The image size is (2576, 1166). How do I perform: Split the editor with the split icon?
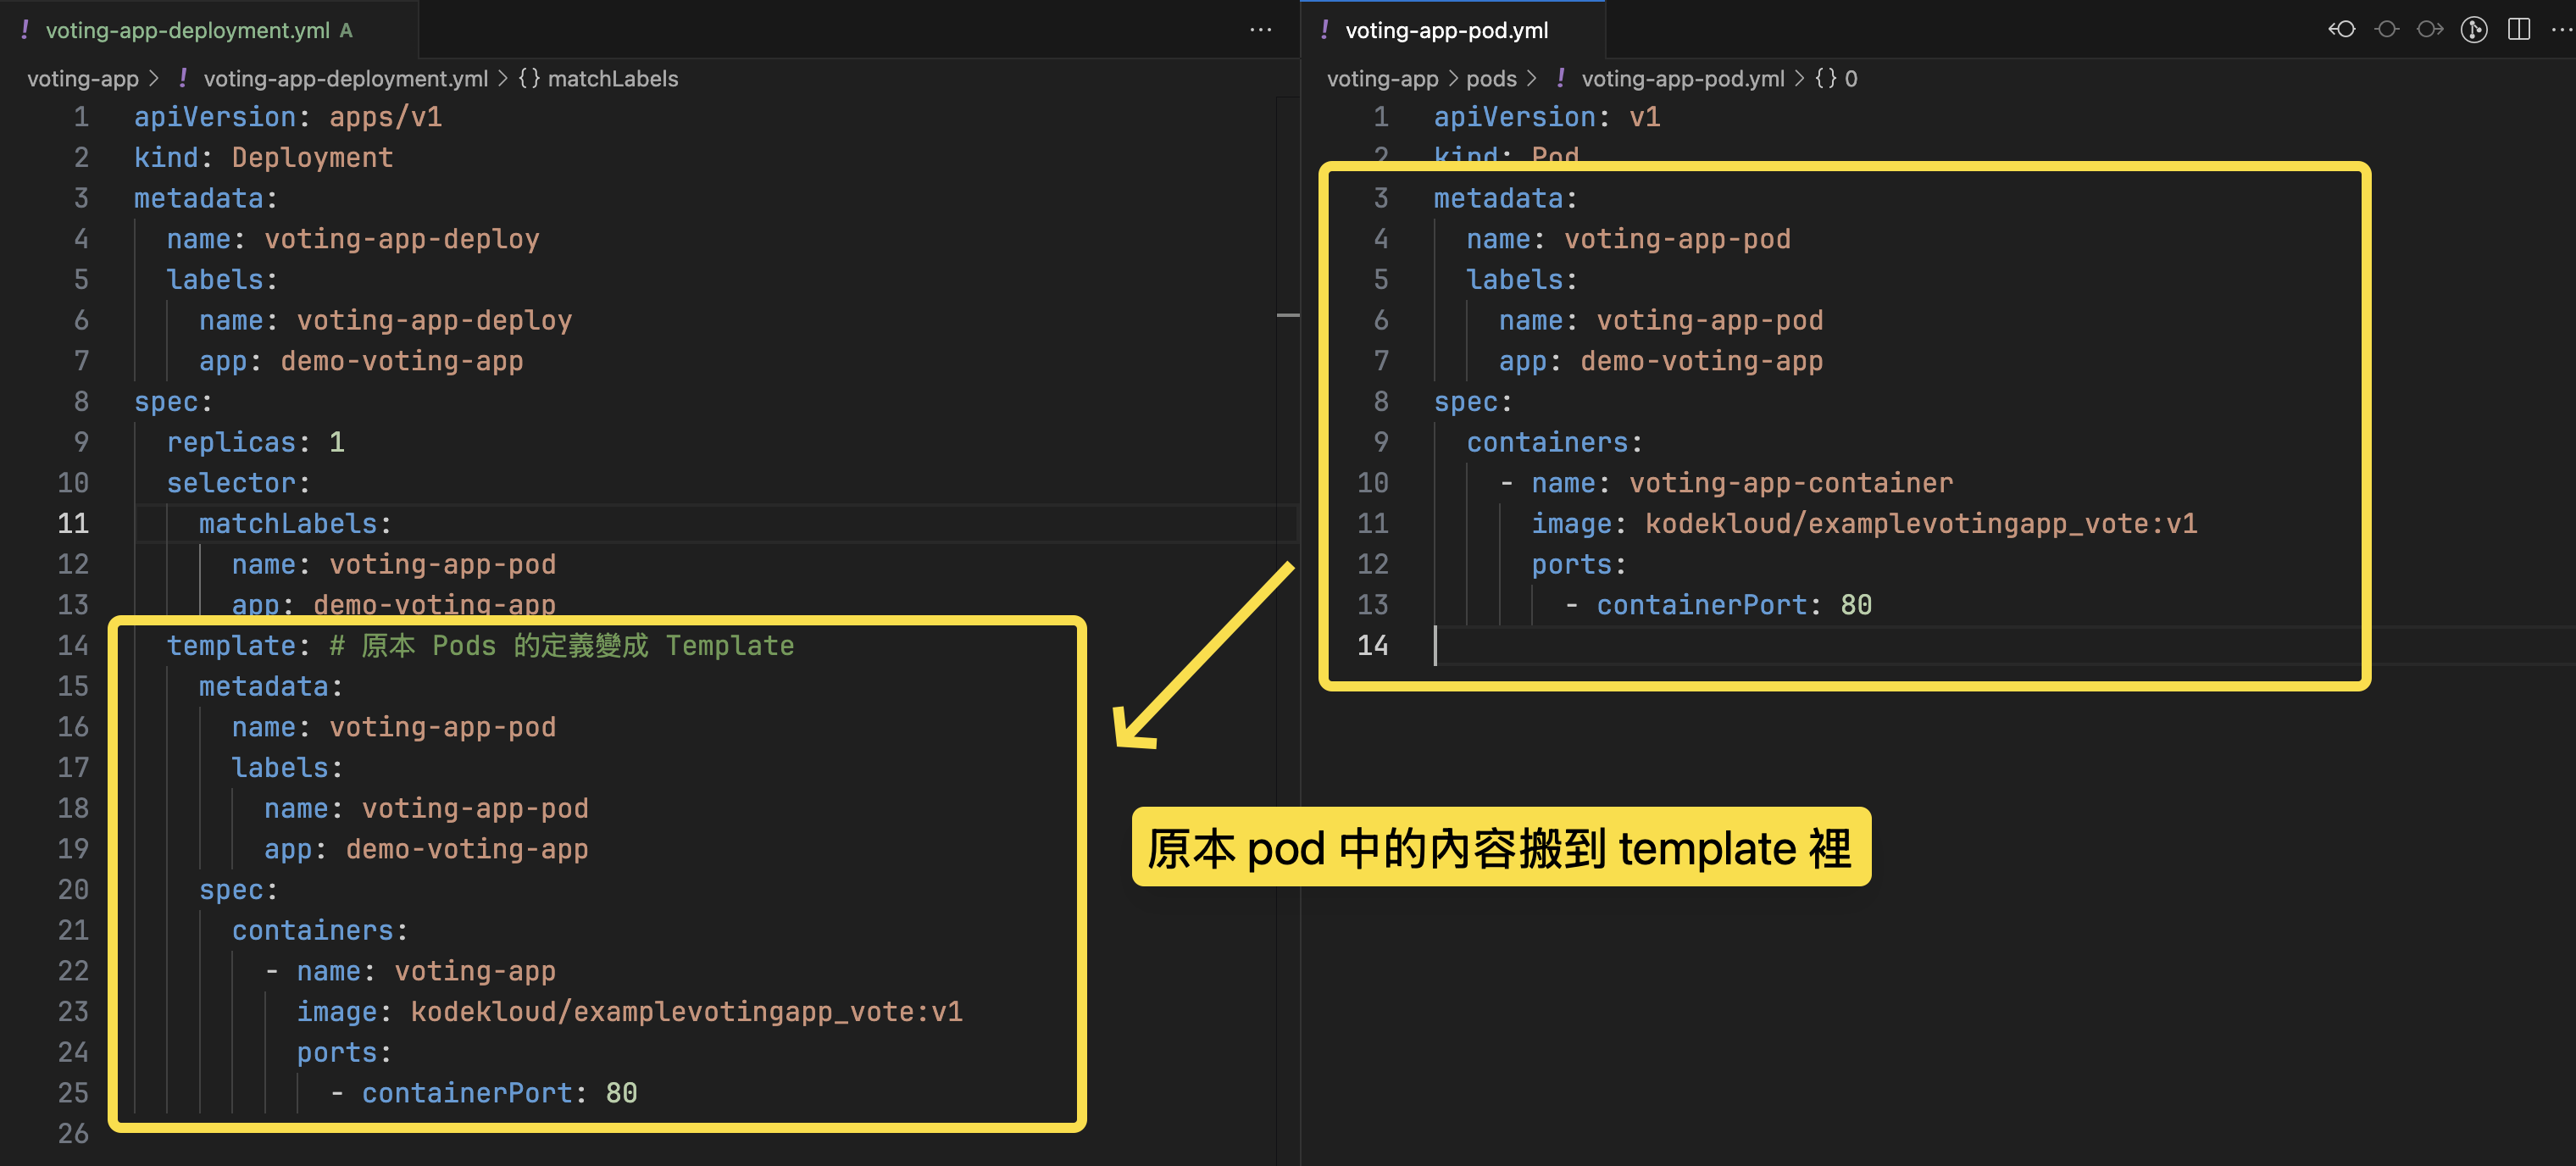point(2519,30)
